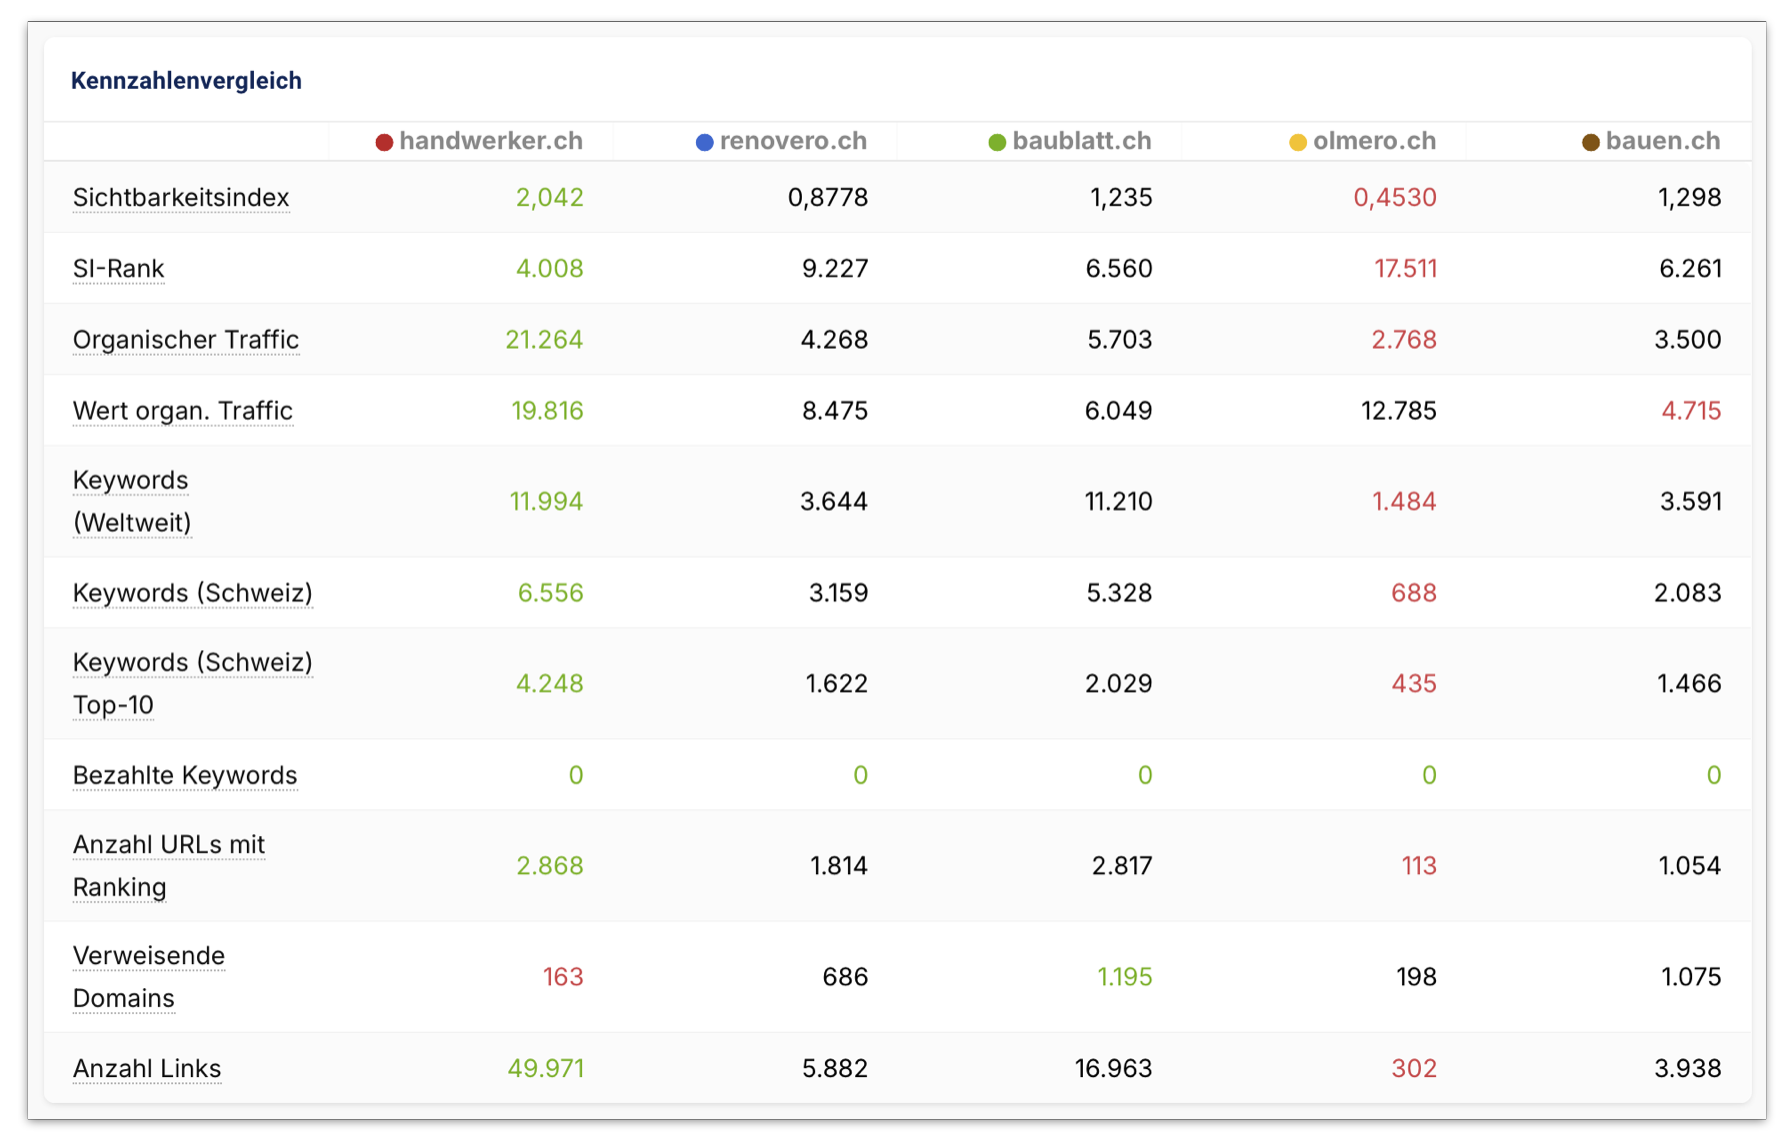1792x1142 pixels.
Task: Click the Keywords (Schweiz) metric label
Action: click(193, 593)
